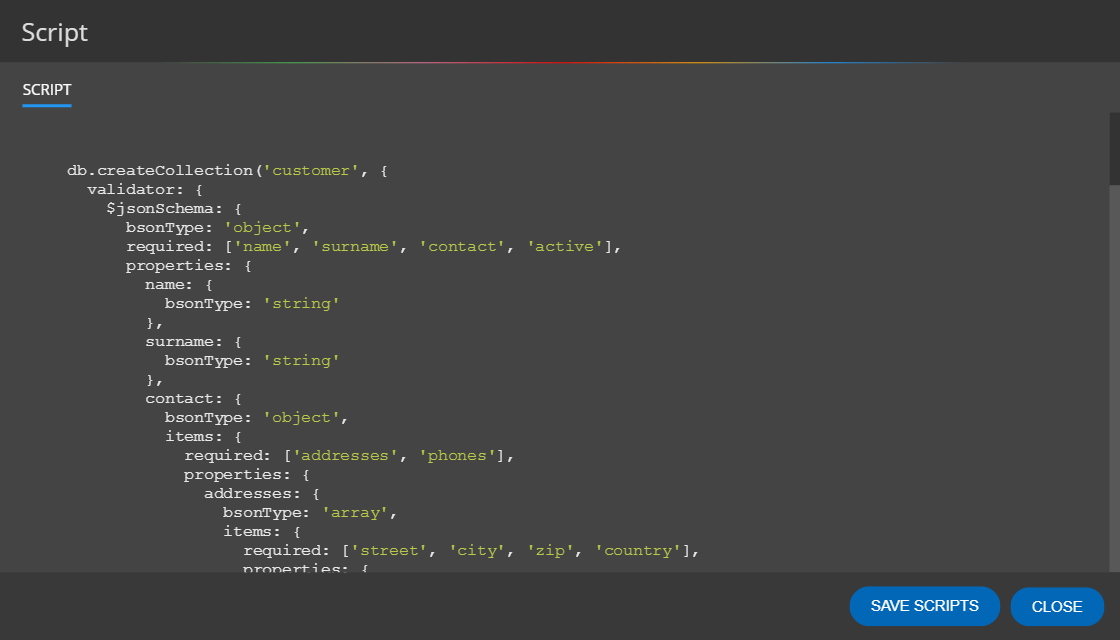The height and width of the screenshot is (640, 1120).
Task: Click the CLOSE button
Action: pyautogui.click(x=1056, y=606)
